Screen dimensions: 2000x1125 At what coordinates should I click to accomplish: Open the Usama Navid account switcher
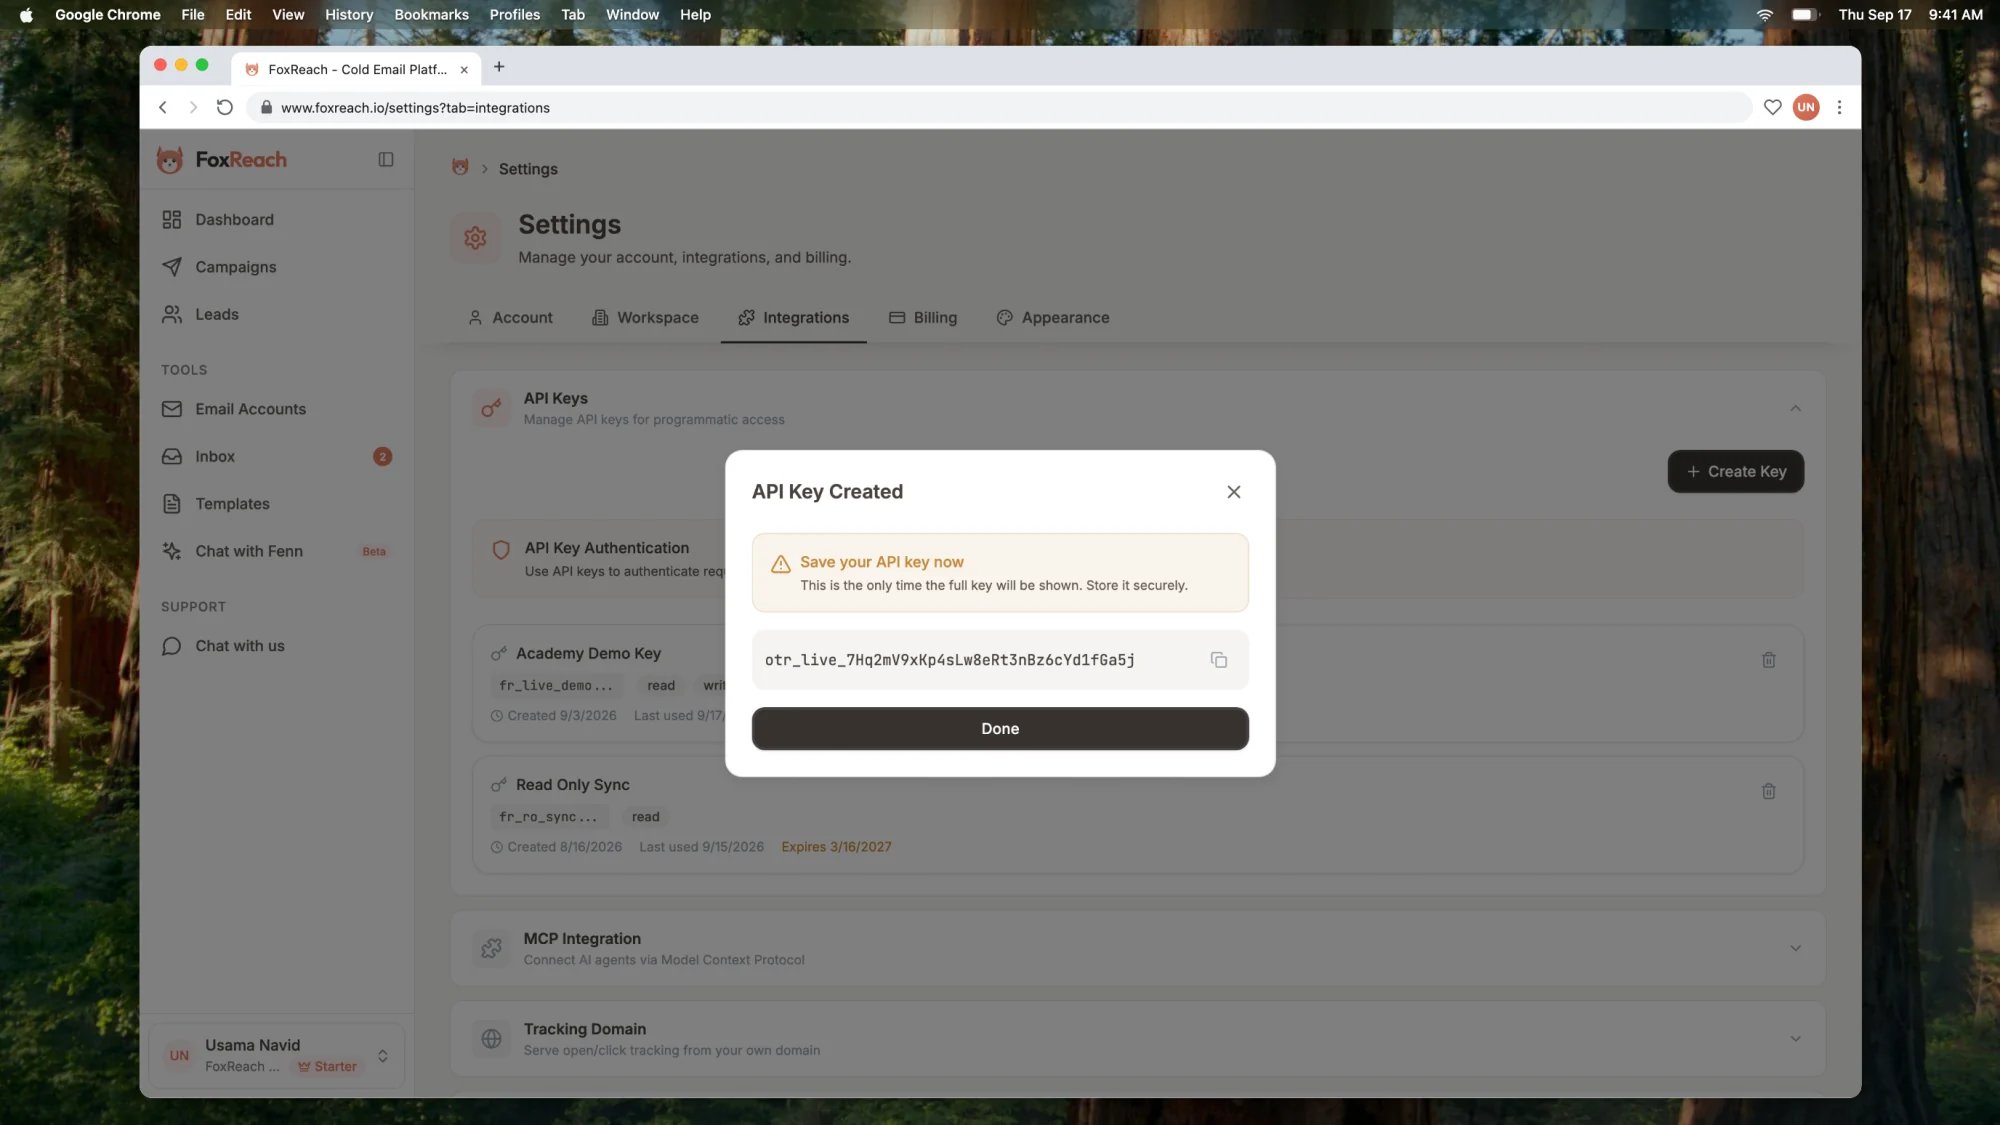(x=276, y=1056)
